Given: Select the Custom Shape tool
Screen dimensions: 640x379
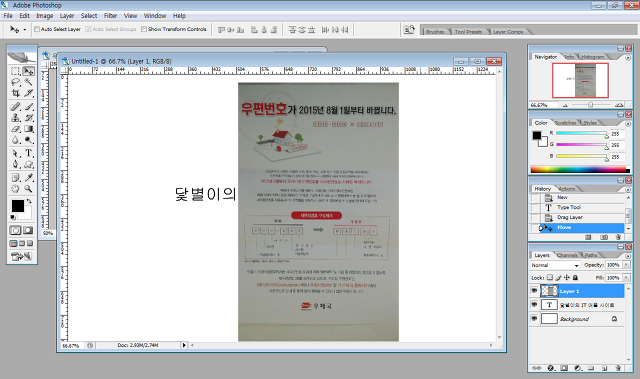Looking at the screenshot, I should 28,164.
